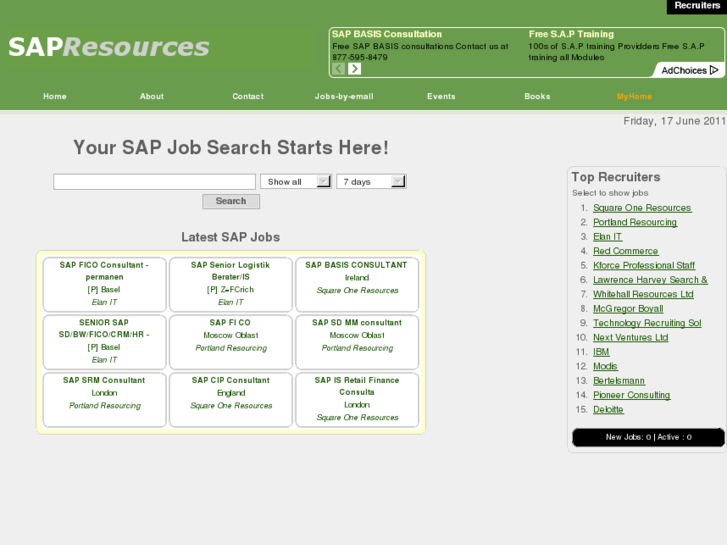Image resolution: width=727 pixels, height=545 pixels.
Task: Click the Recruiters tab at top right
Action: (x=697, y=6)
